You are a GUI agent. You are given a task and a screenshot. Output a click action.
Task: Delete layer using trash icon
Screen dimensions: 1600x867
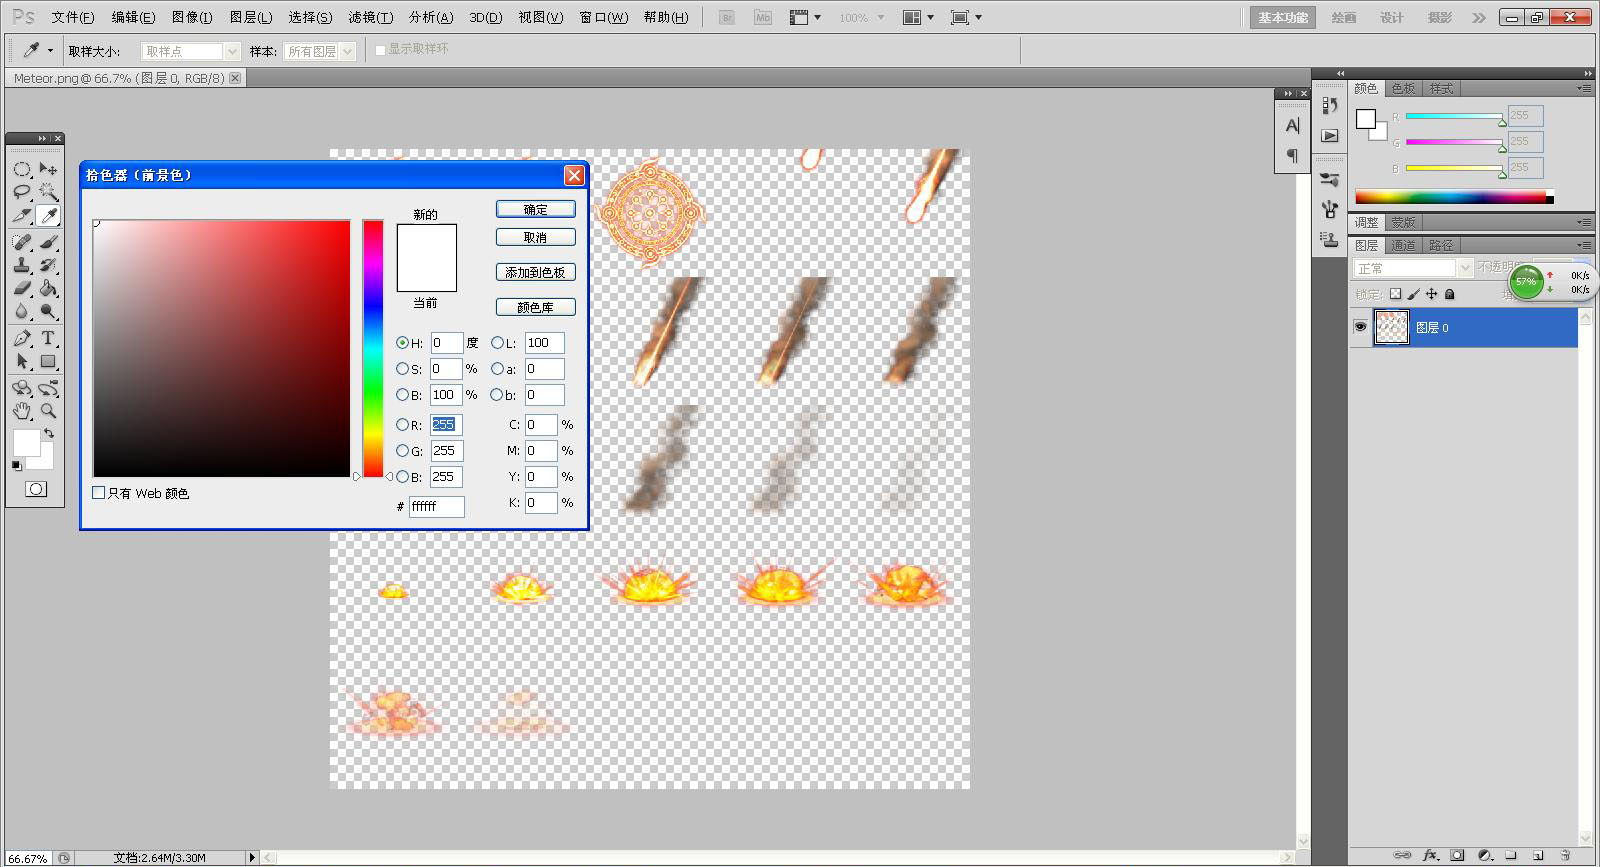point(1565,855)
